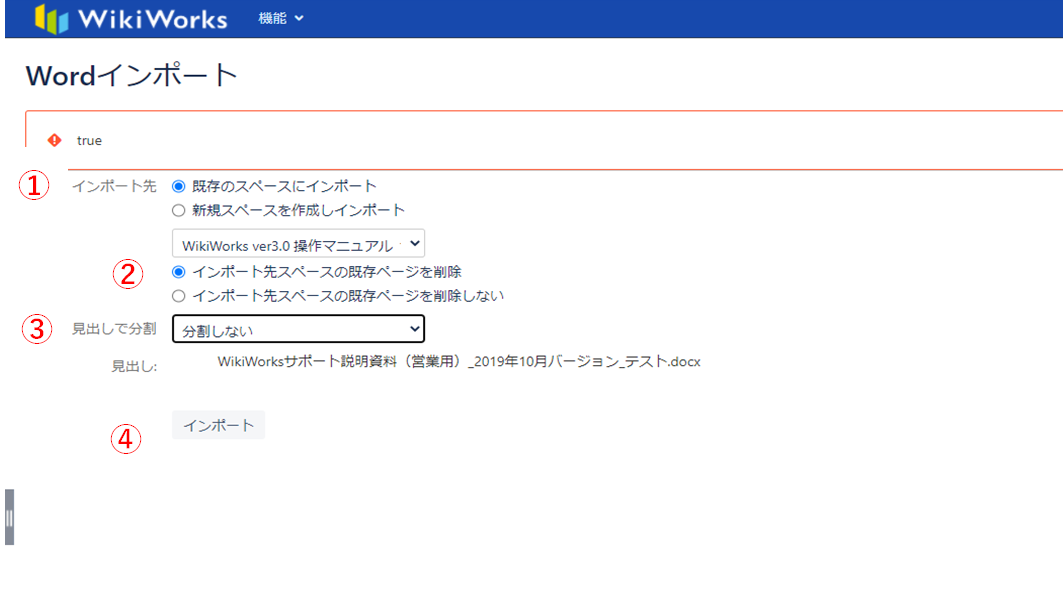Choose インポート先スペースの既存ページを削除しない radio button
The image size is (1063, 594).
pyautogui.click(x=179, y=295)
